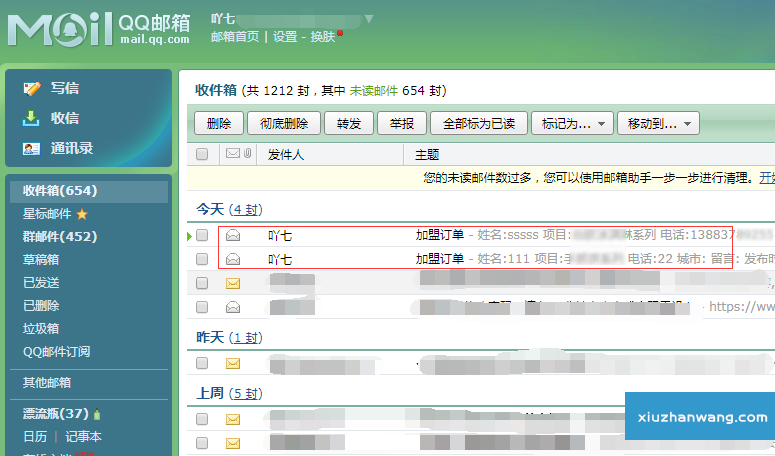
Task: Click the green bottle icon next to 漂流瓶
Action: 97,414
